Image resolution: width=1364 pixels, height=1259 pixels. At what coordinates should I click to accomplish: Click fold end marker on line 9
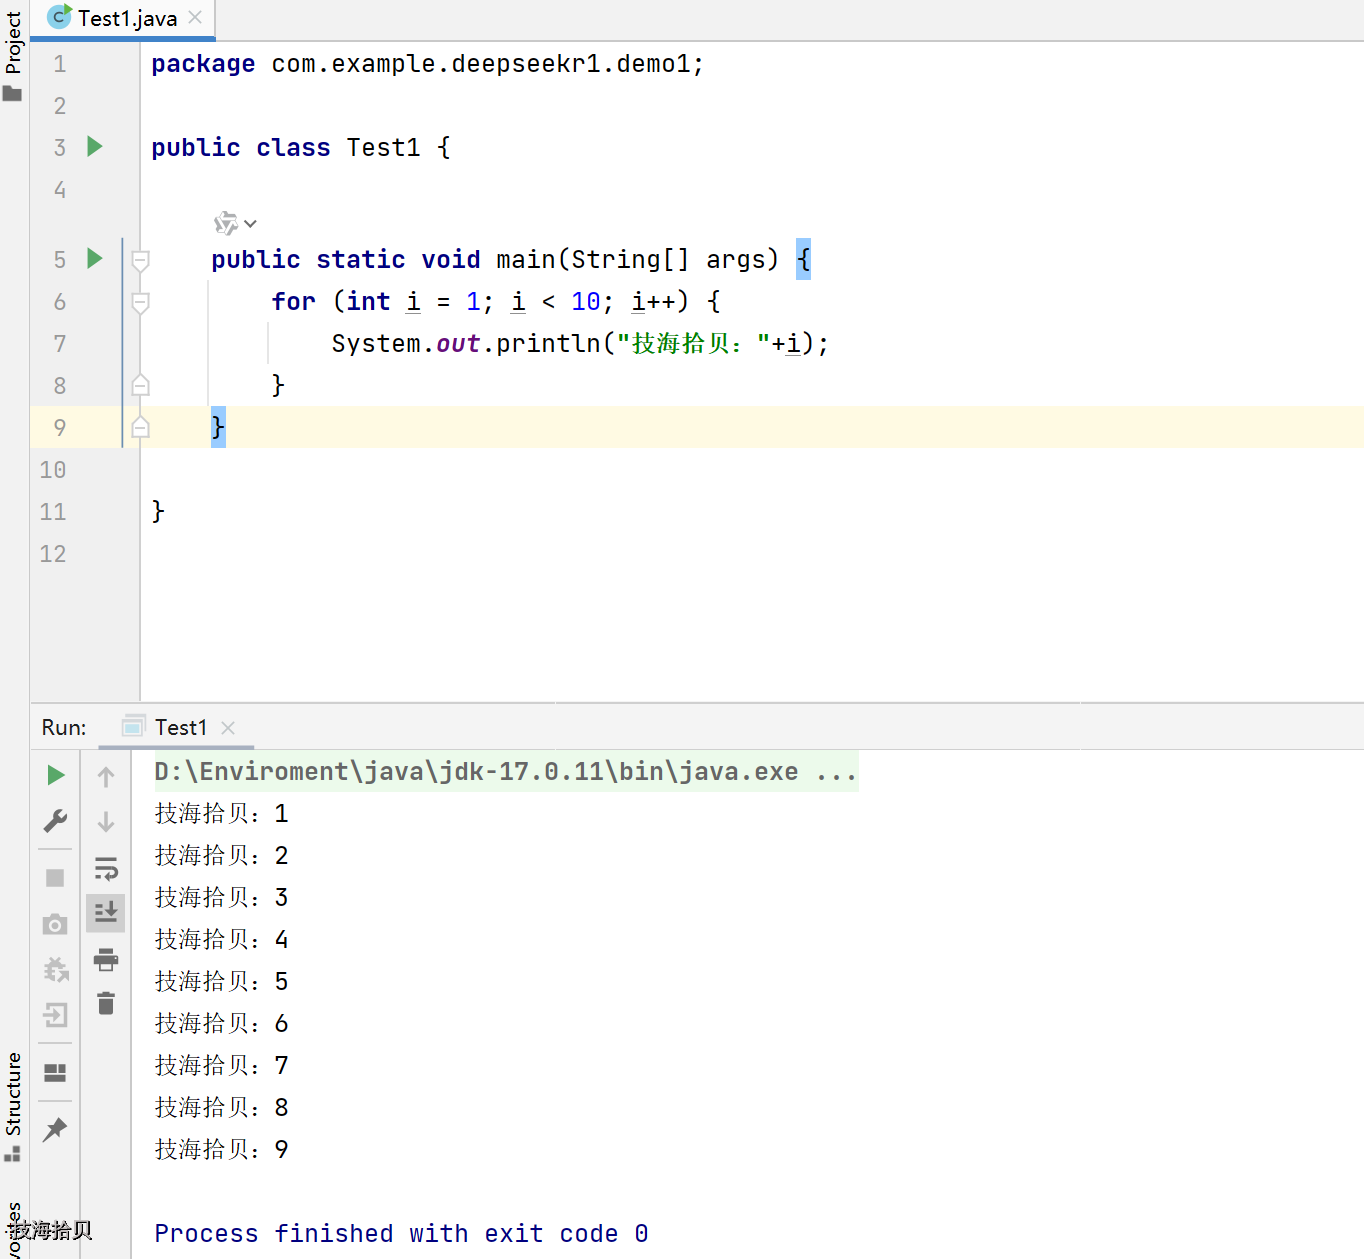(141, 427)
